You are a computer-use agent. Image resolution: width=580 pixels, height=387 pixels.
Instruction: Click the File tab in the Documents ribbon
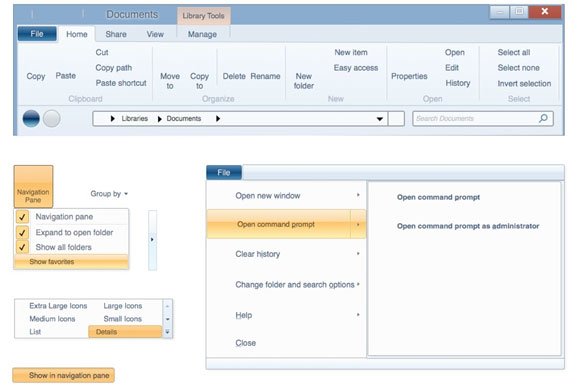[37, 34]
